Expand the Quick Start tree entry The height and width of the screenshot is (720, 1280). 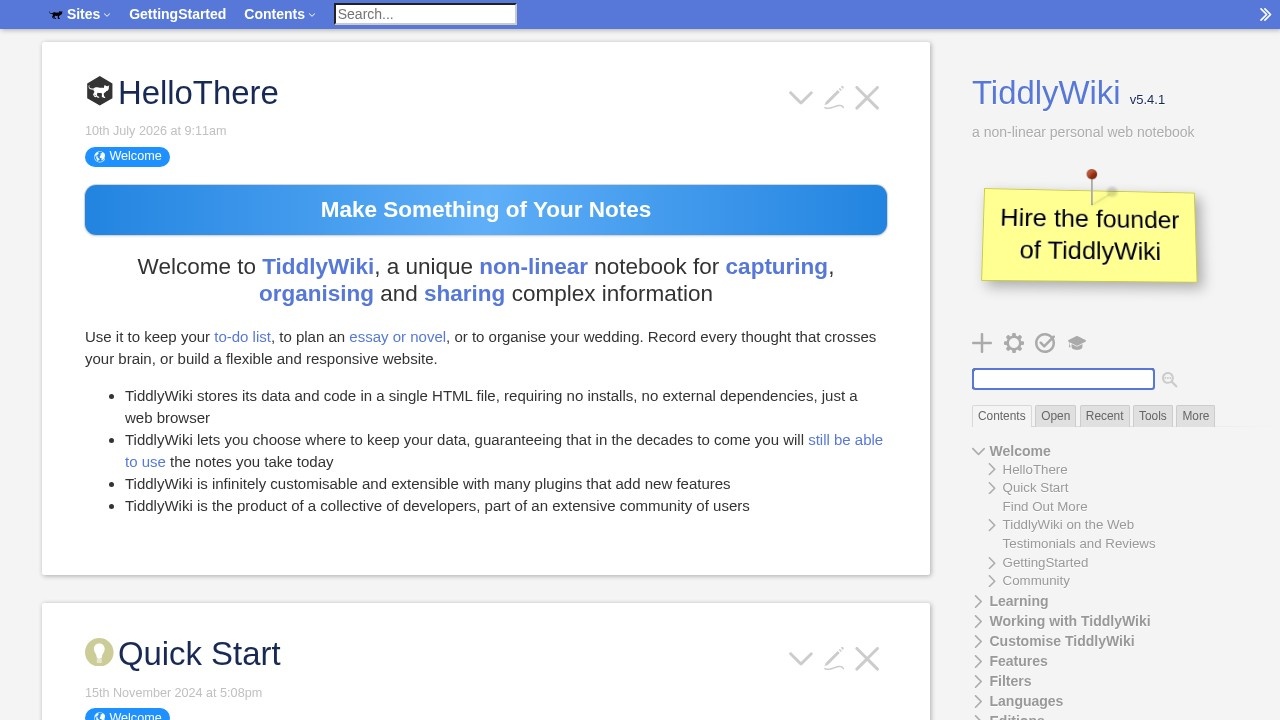(992, 488)
